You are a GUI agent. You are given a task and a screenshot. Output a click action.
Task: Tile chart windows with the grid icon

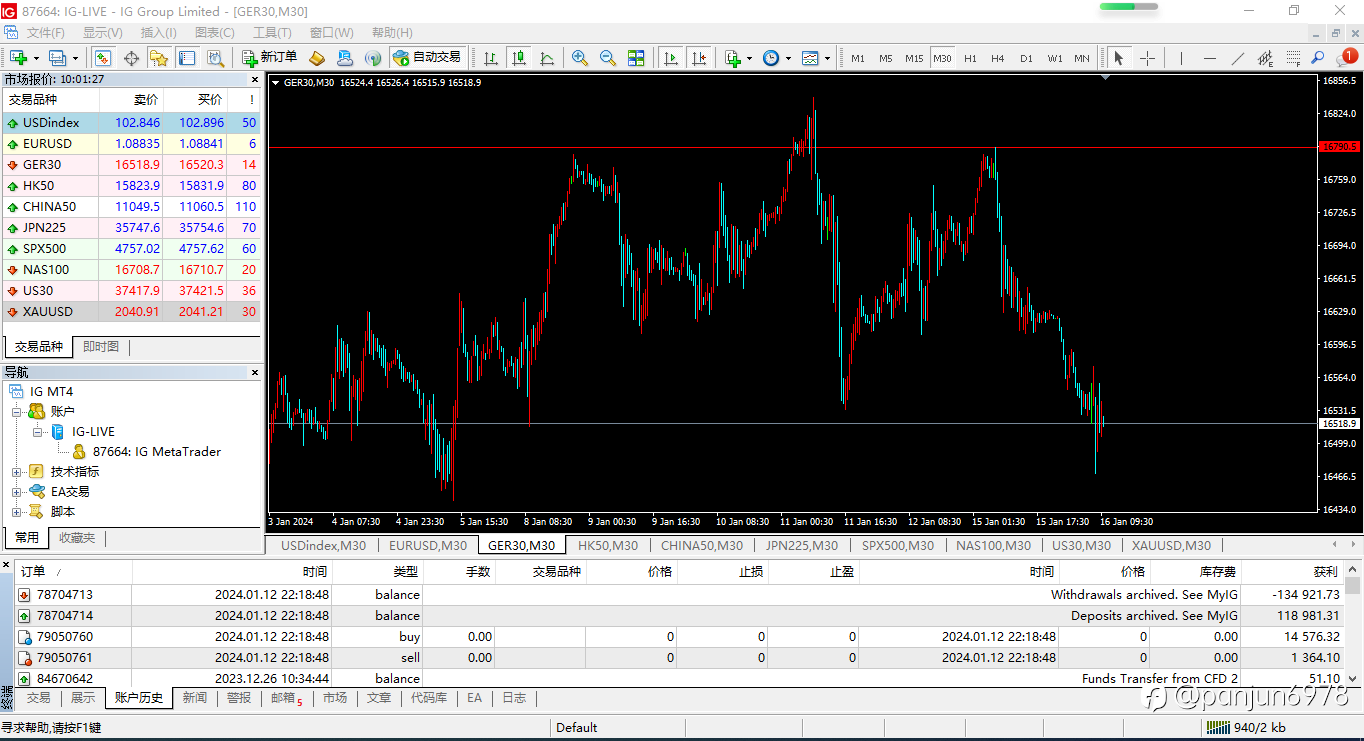pos(636,58)
